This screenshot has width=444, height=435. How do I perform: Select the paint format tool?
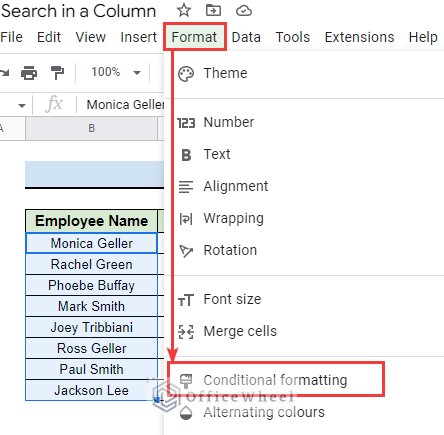pyautogui.click(x=57, y=73)
